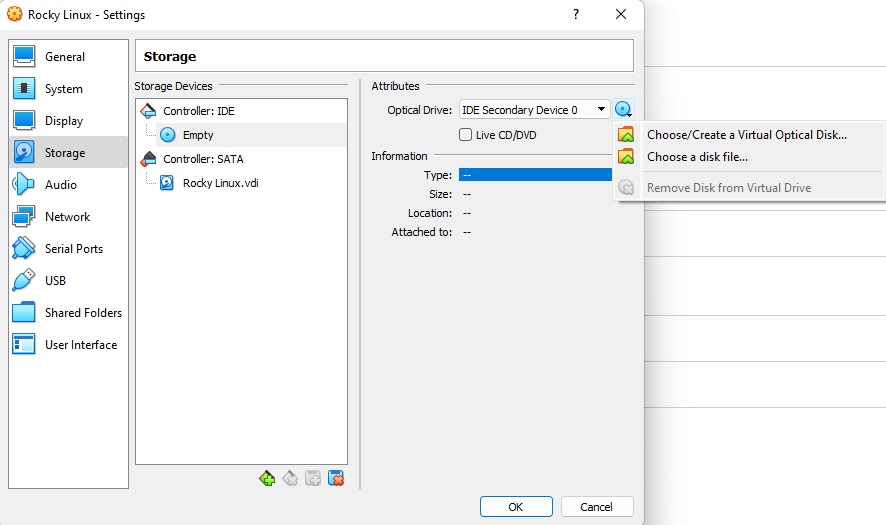This screenshot has height=525, width=886.
Task: Click the help question mark button
Action: [576, 14]
